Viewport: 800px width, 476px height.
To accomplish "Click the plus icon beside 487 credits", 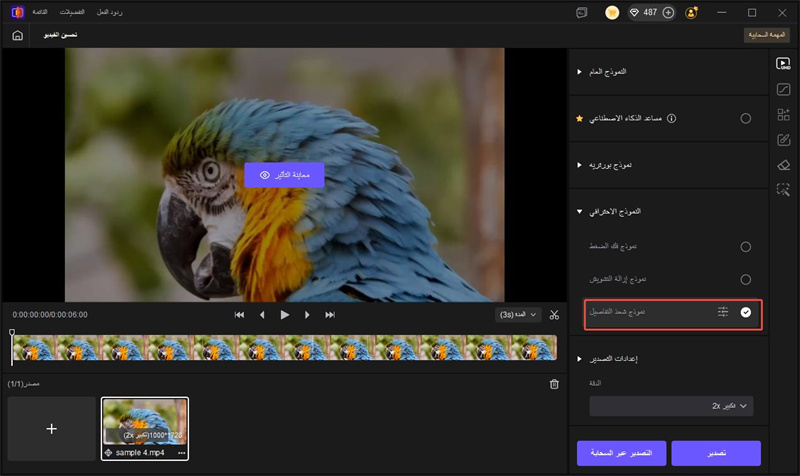I will click(x=668, y=13).
